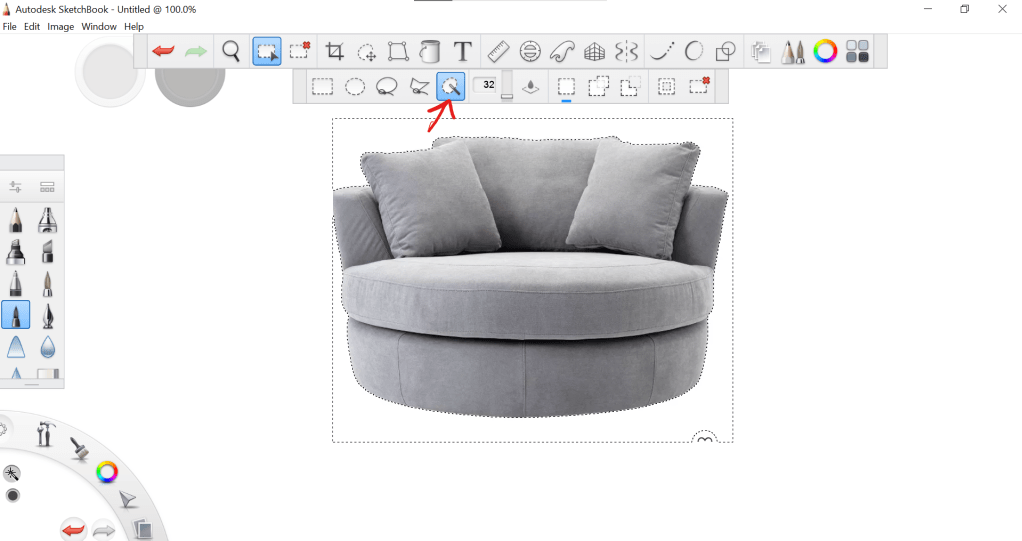Open the Image menu
The image size is (1022, 541).
click(x=60, y=26)
